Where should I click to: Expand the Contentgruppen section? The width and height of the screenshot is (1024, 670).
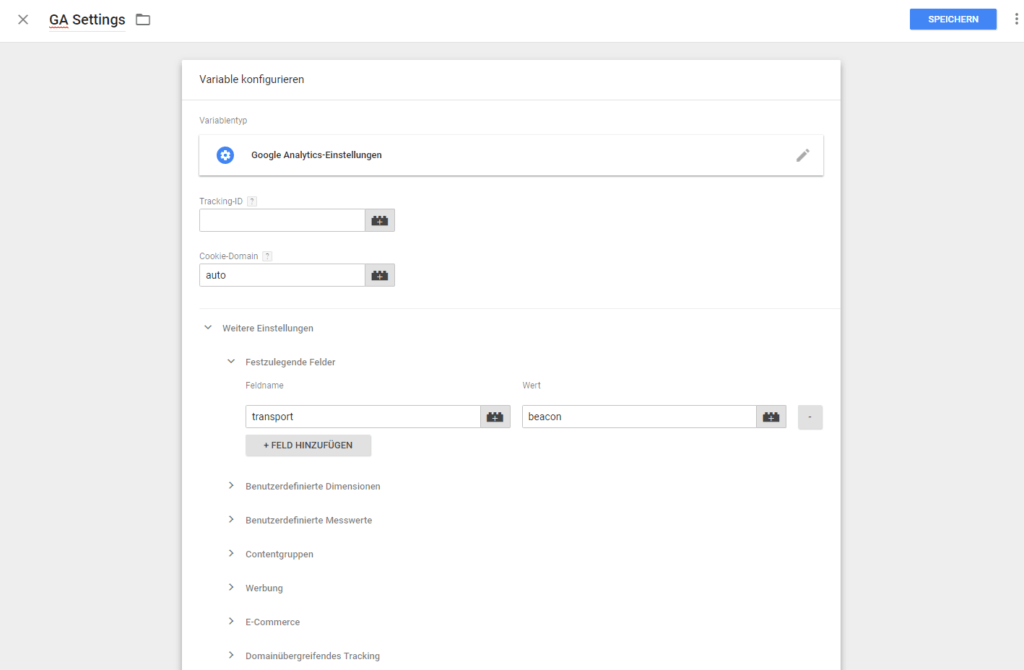pyautogui.click(x=231, y=554)
